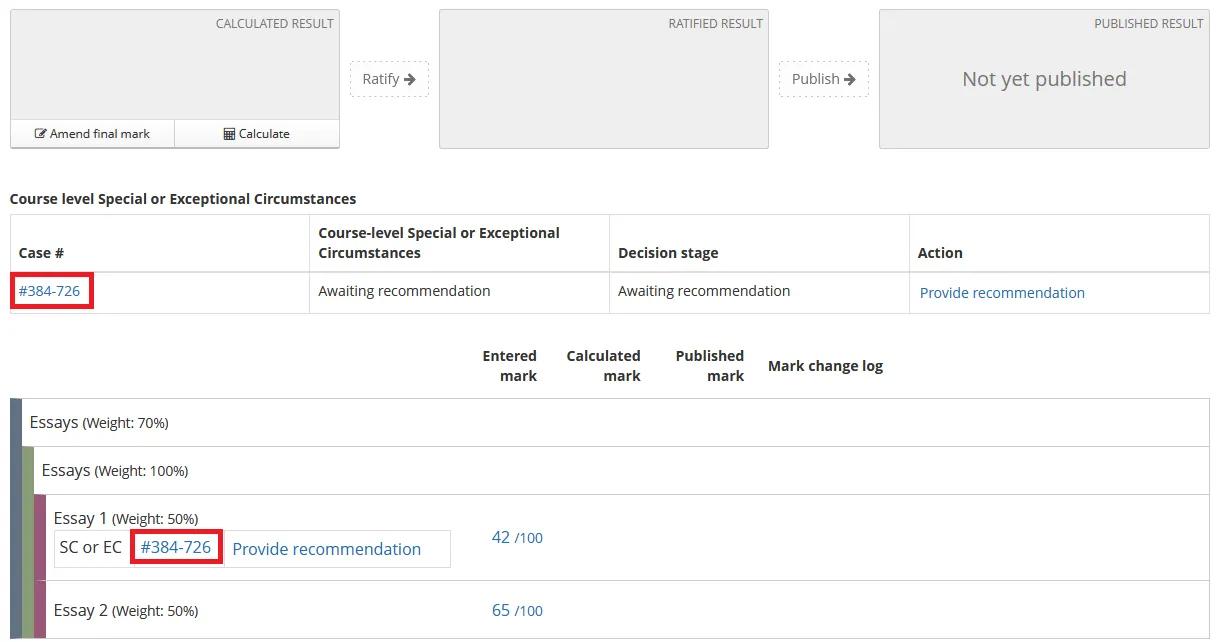Click the Ratify arrow button

(x=389, y=79)
